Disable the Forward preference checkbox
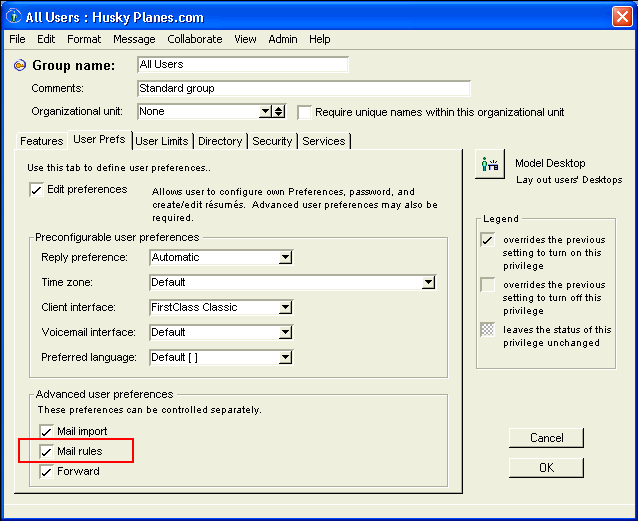This screenshot has width=638, height=521. tap(46, 472)
